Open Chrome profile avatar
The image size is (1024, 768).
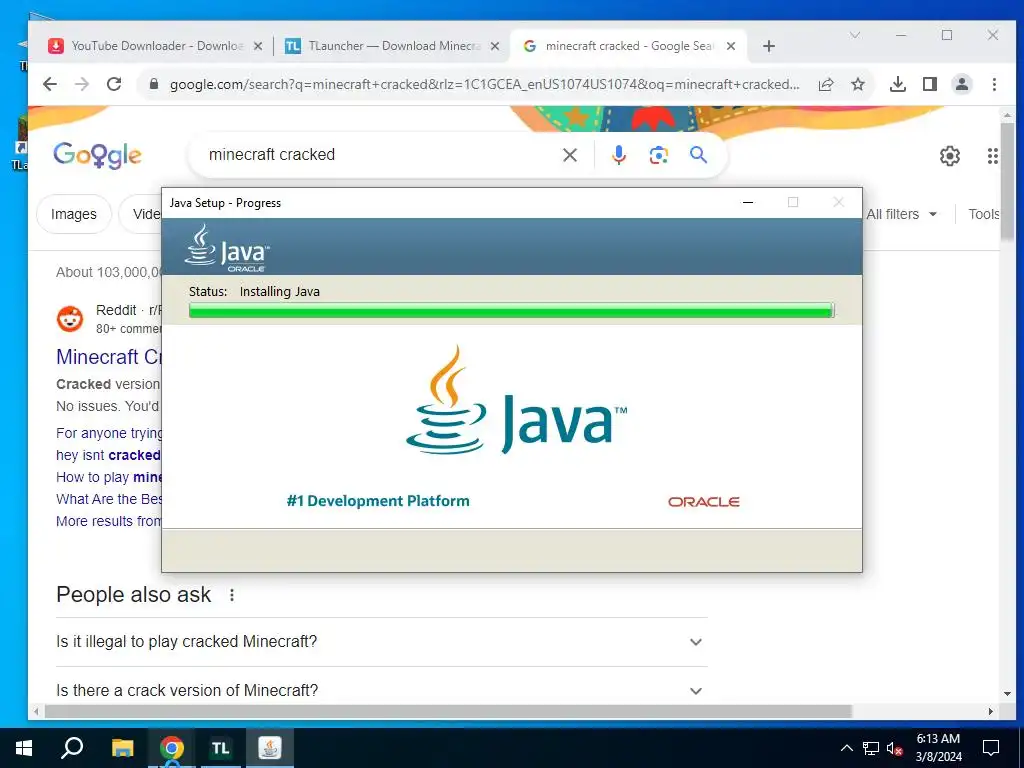coord(962,84)
